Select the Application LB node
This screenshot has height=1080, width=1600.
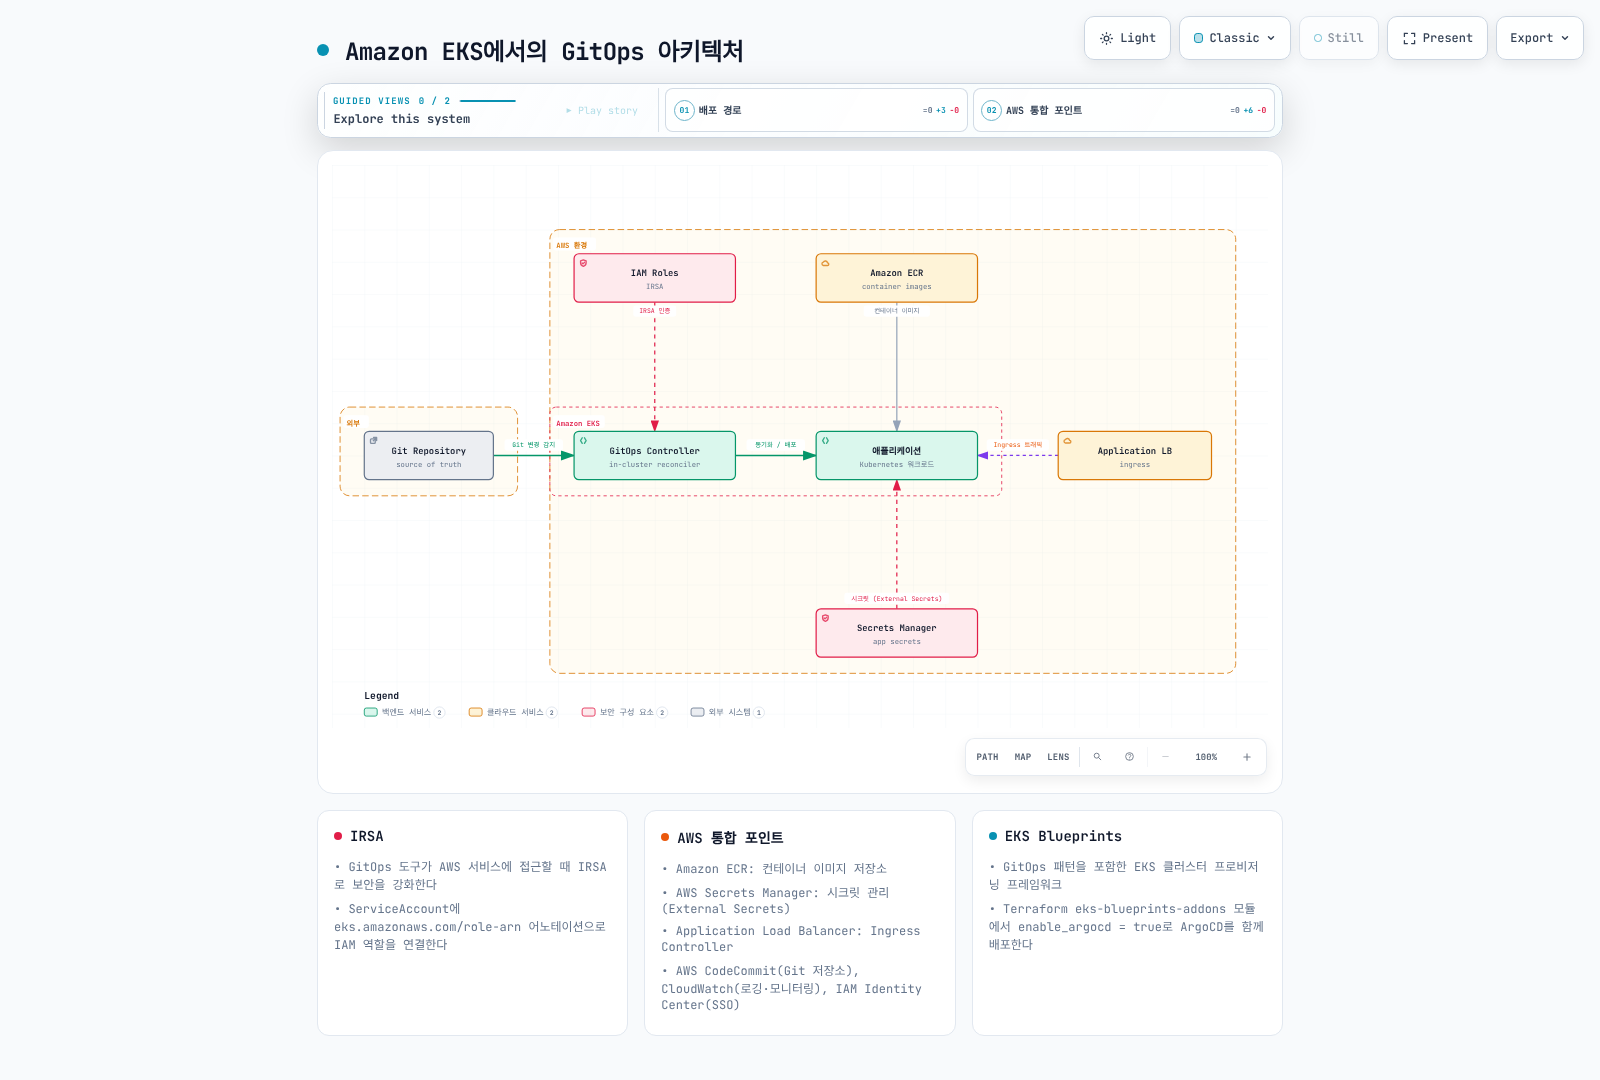[1135, 456]
